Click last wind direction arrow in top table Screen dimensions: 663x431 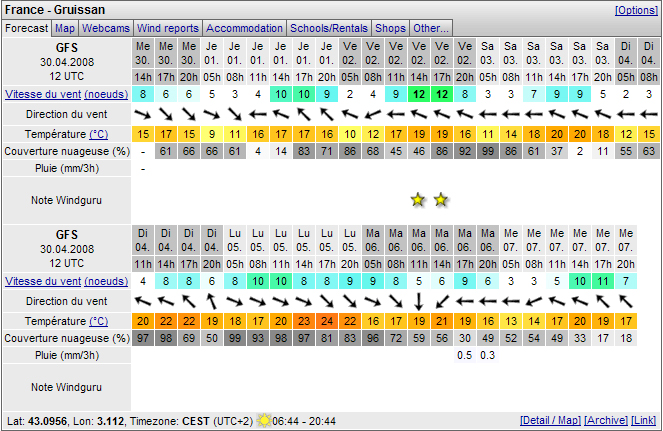click(648, 115)
